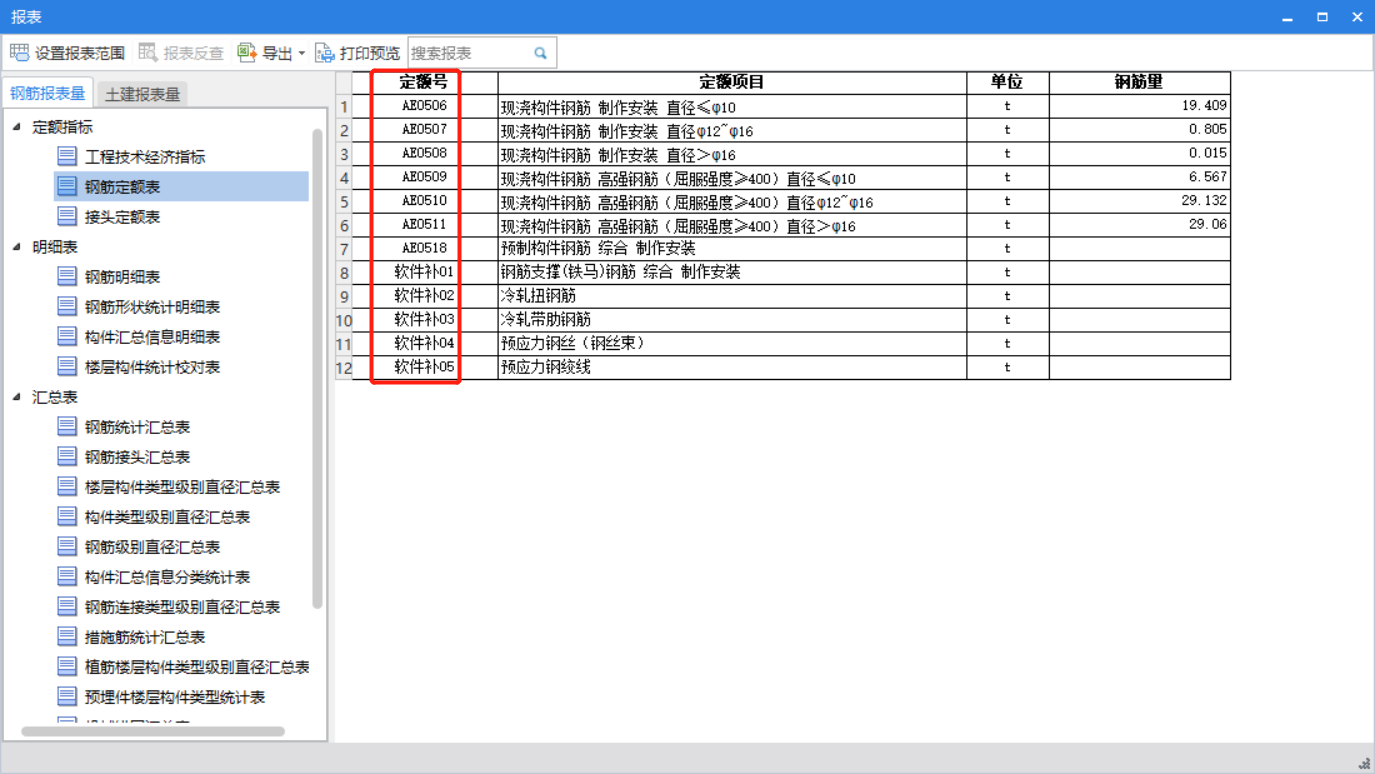Image resolution: width=1375 pixels, height=774 pixels.
Task: Select 构件汇总信息明细表 in the tree
Action: pos(152,337)
